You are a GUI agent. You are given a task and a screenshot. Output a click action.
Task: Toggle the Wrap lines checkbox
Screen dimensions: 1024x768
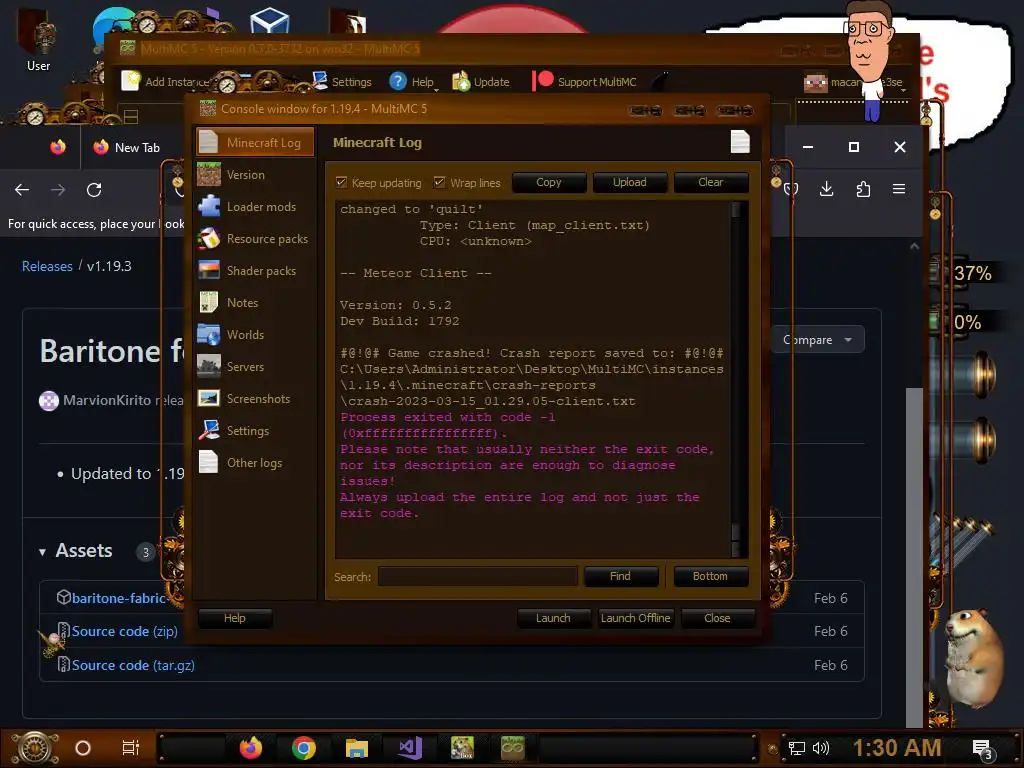coord(440,182)
